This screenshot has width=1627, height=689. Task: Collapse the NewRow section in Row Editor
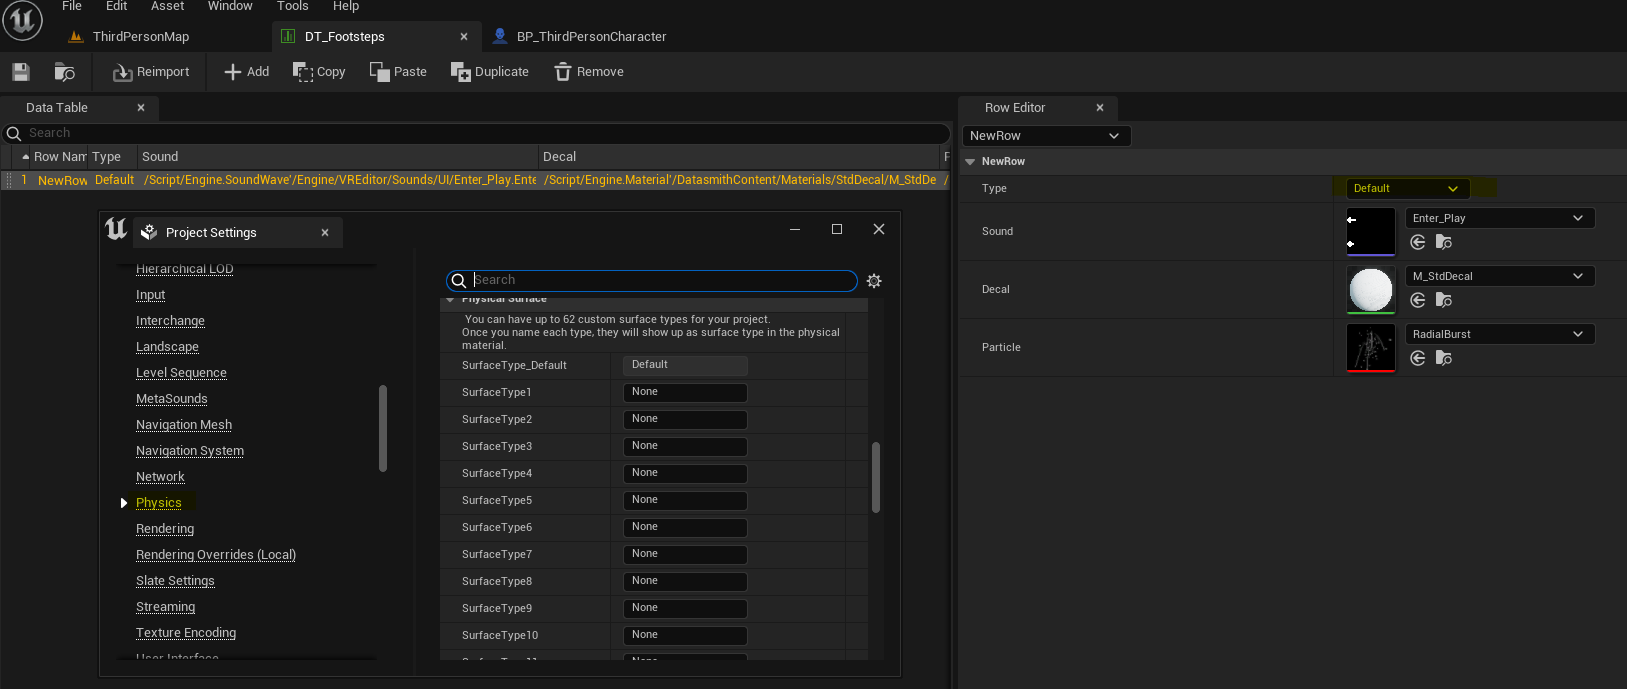(970, 162)
